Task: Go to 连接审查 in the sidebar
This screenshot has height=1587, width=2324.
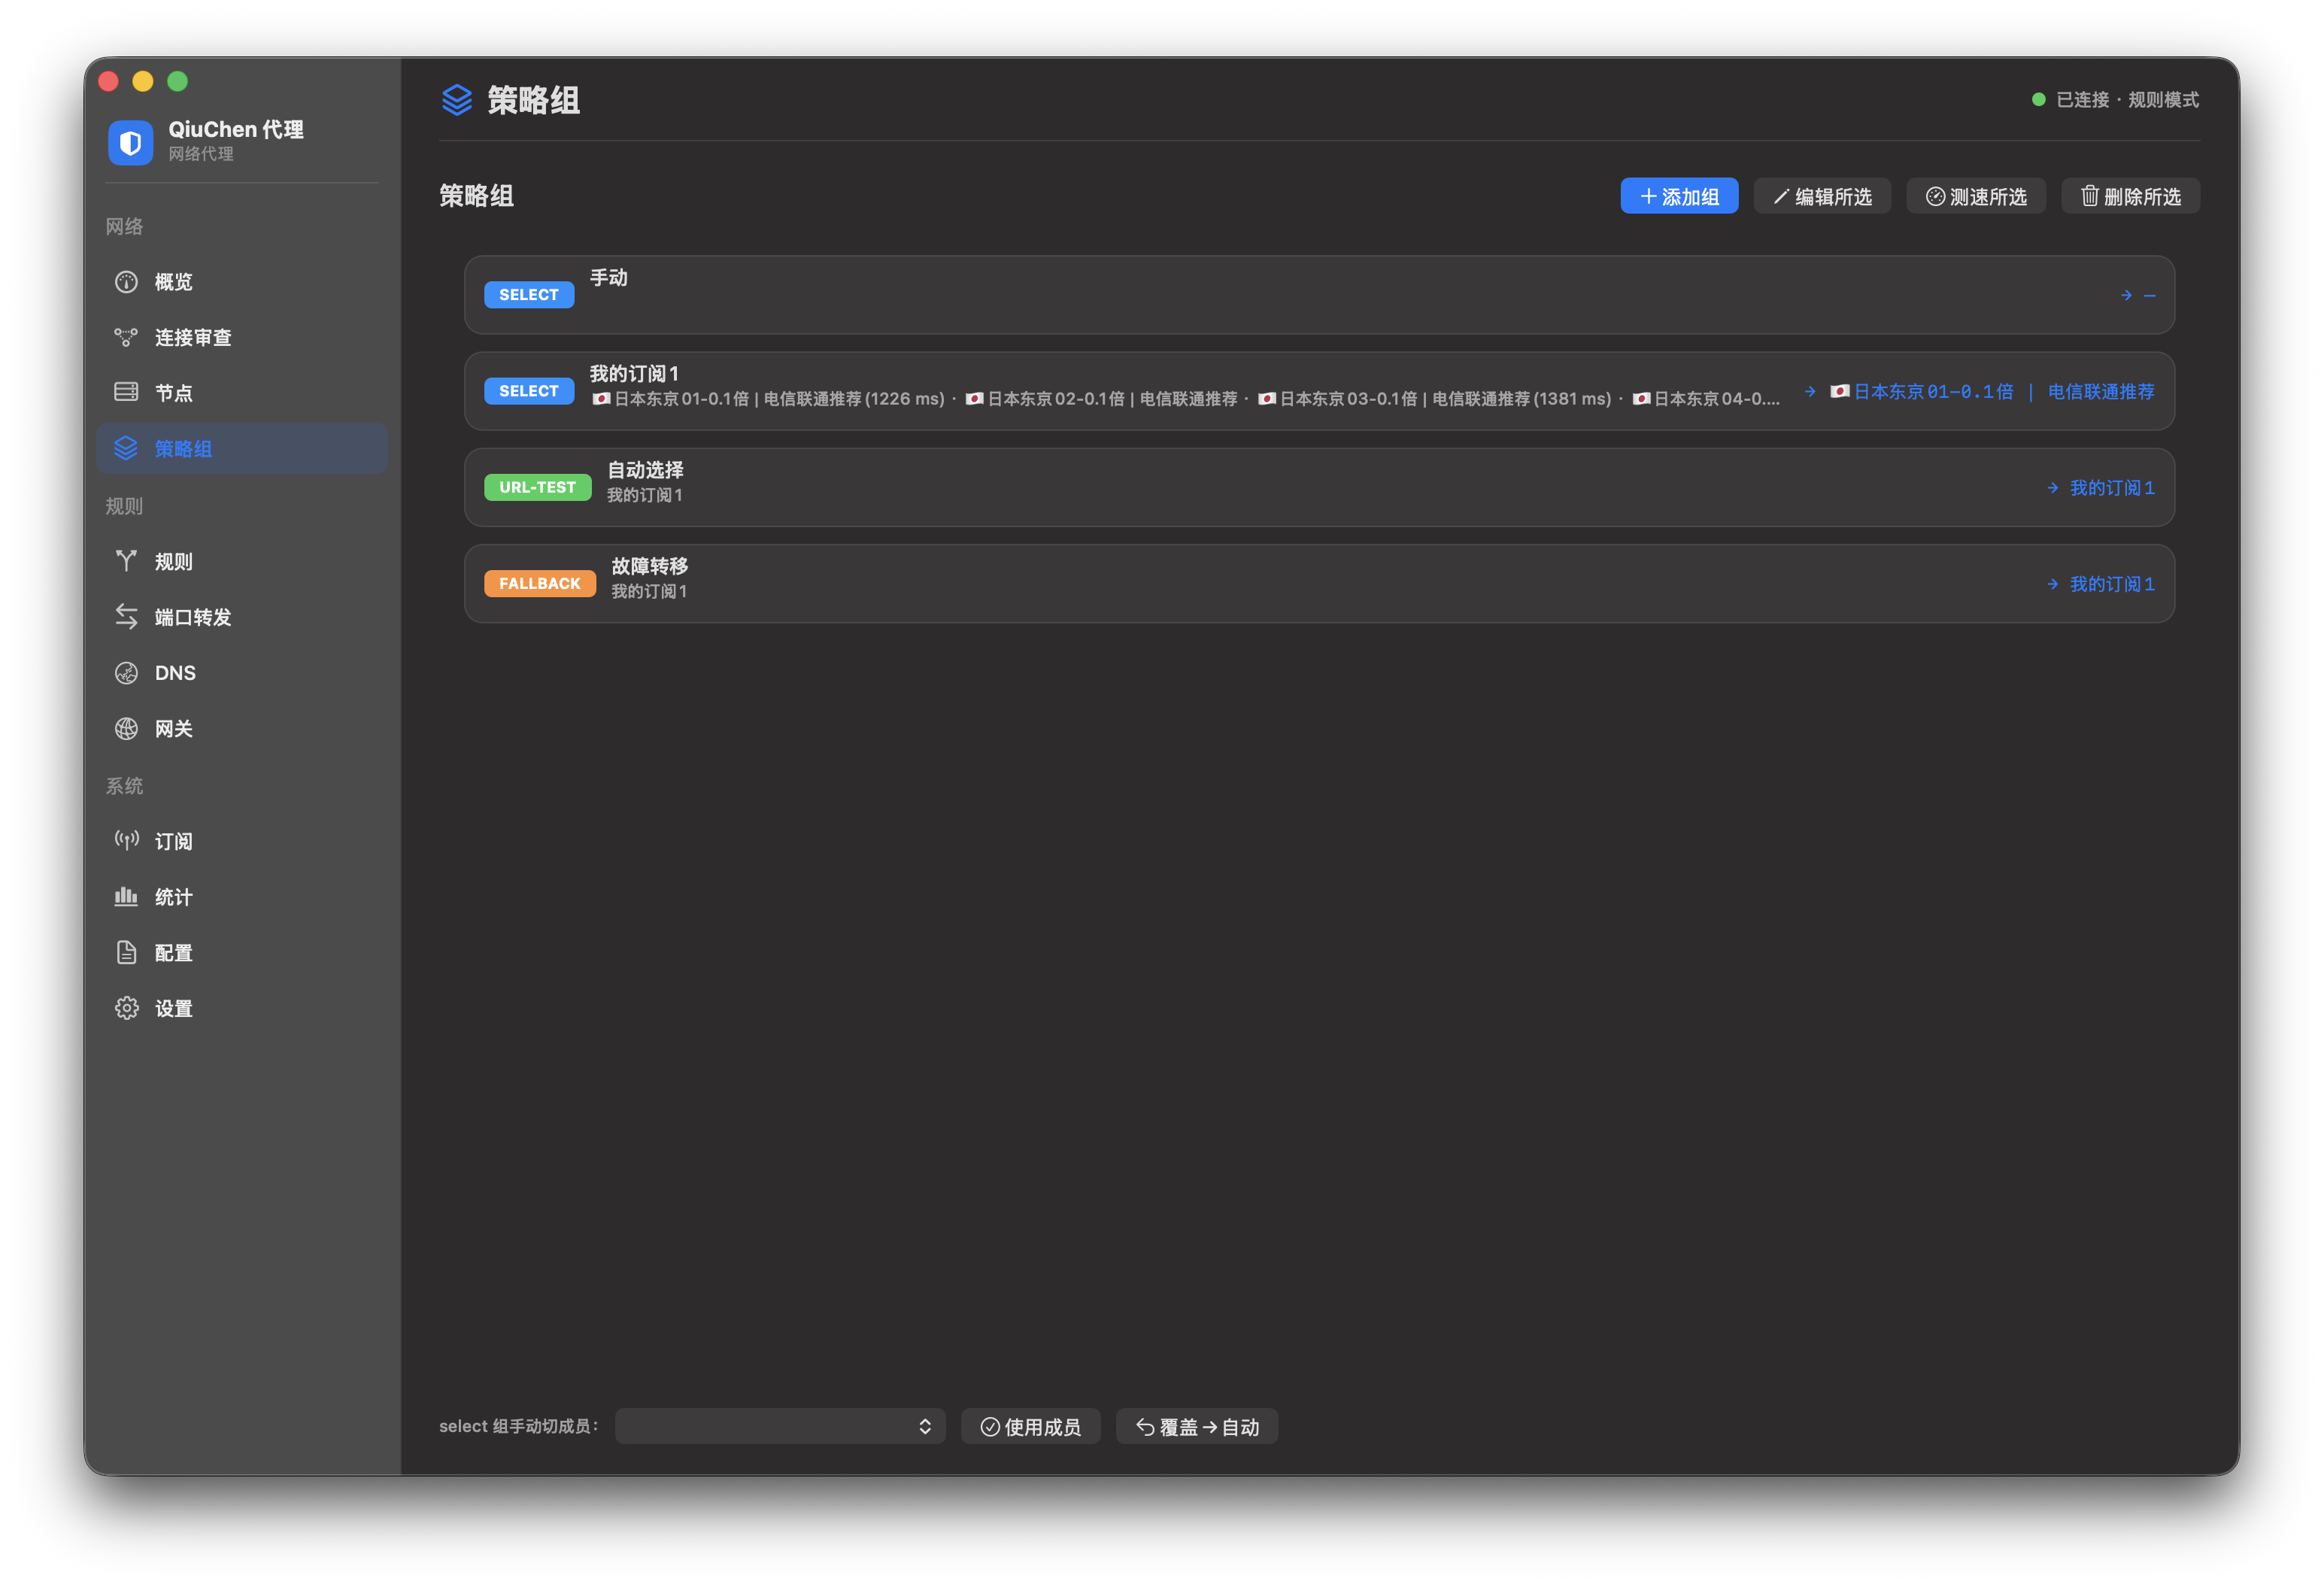Action: [242, 338]
